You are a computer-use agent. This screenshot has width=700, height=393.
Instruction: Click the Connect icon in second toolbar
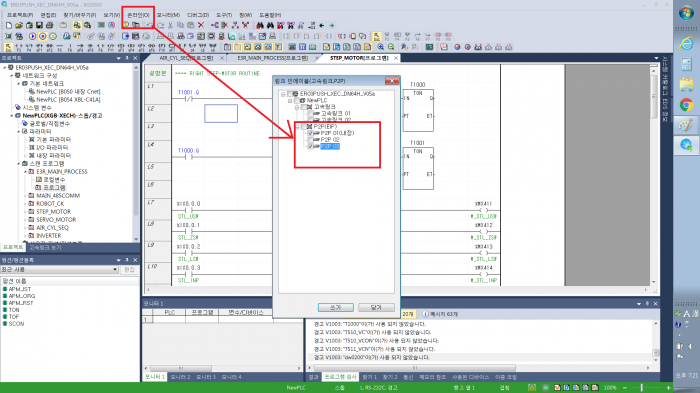coord(8,36)
